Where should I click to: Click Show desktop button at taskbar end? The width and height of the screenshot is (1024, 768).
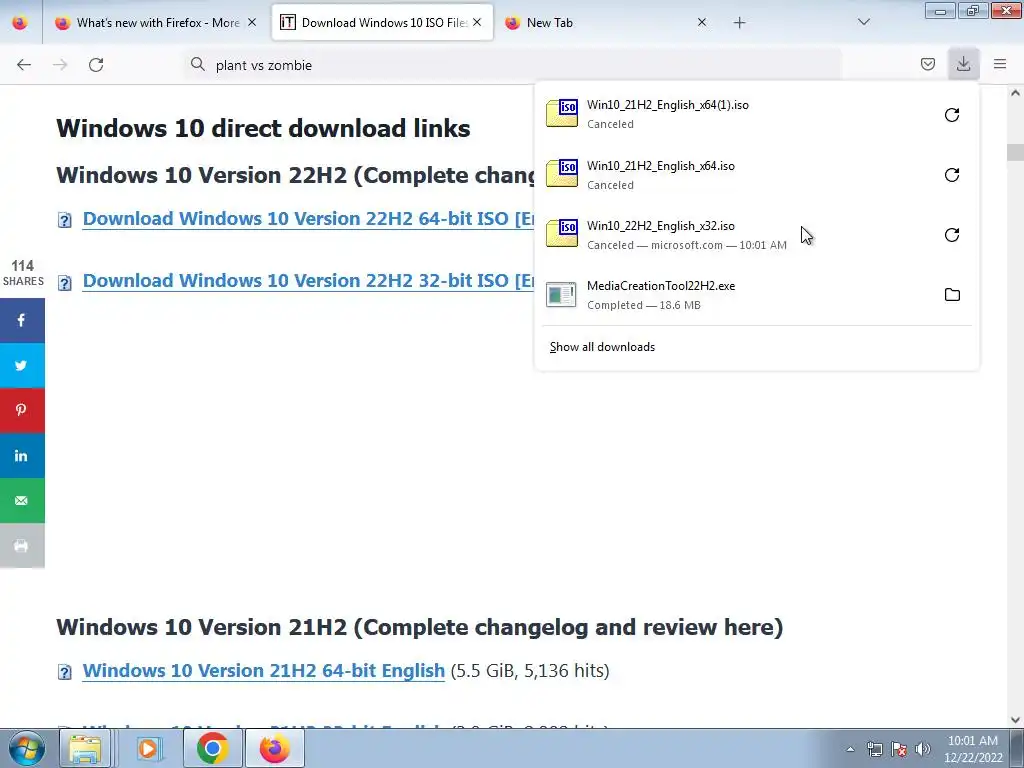point(1017,749)
